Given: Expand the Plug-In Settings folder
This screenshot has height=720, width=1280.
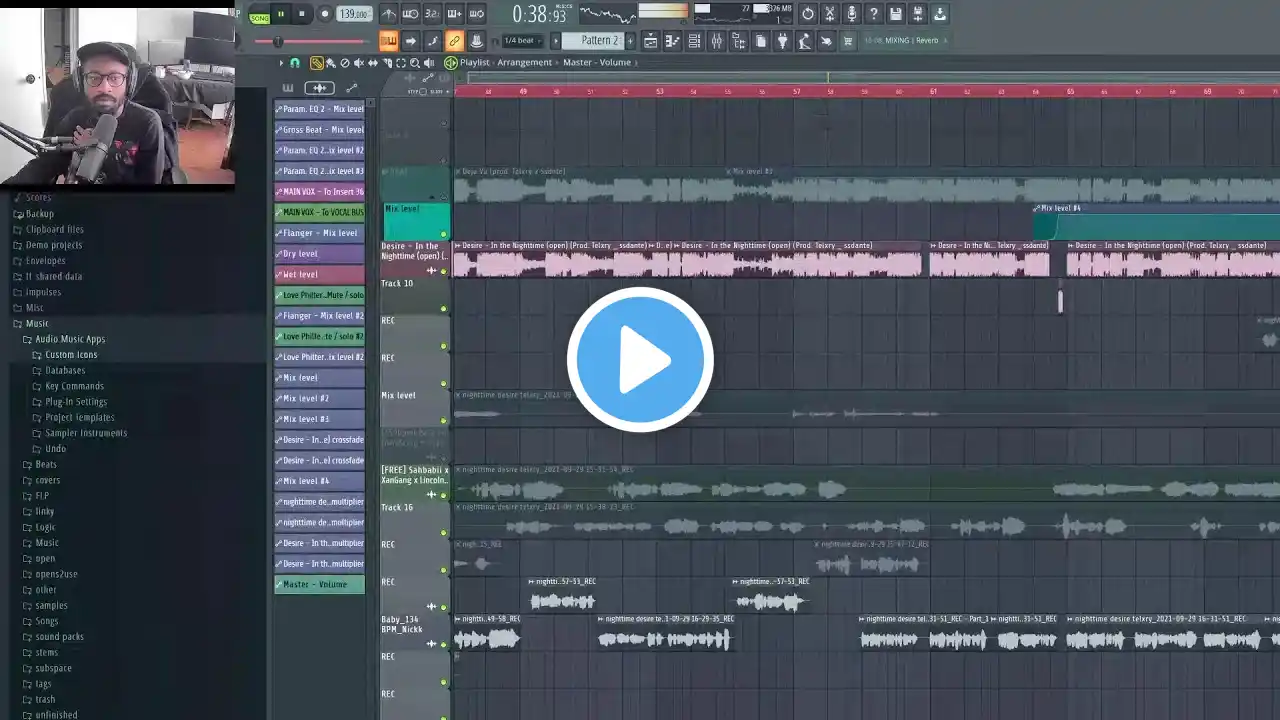Looking at the screenshot, I should tap(70, 402).
